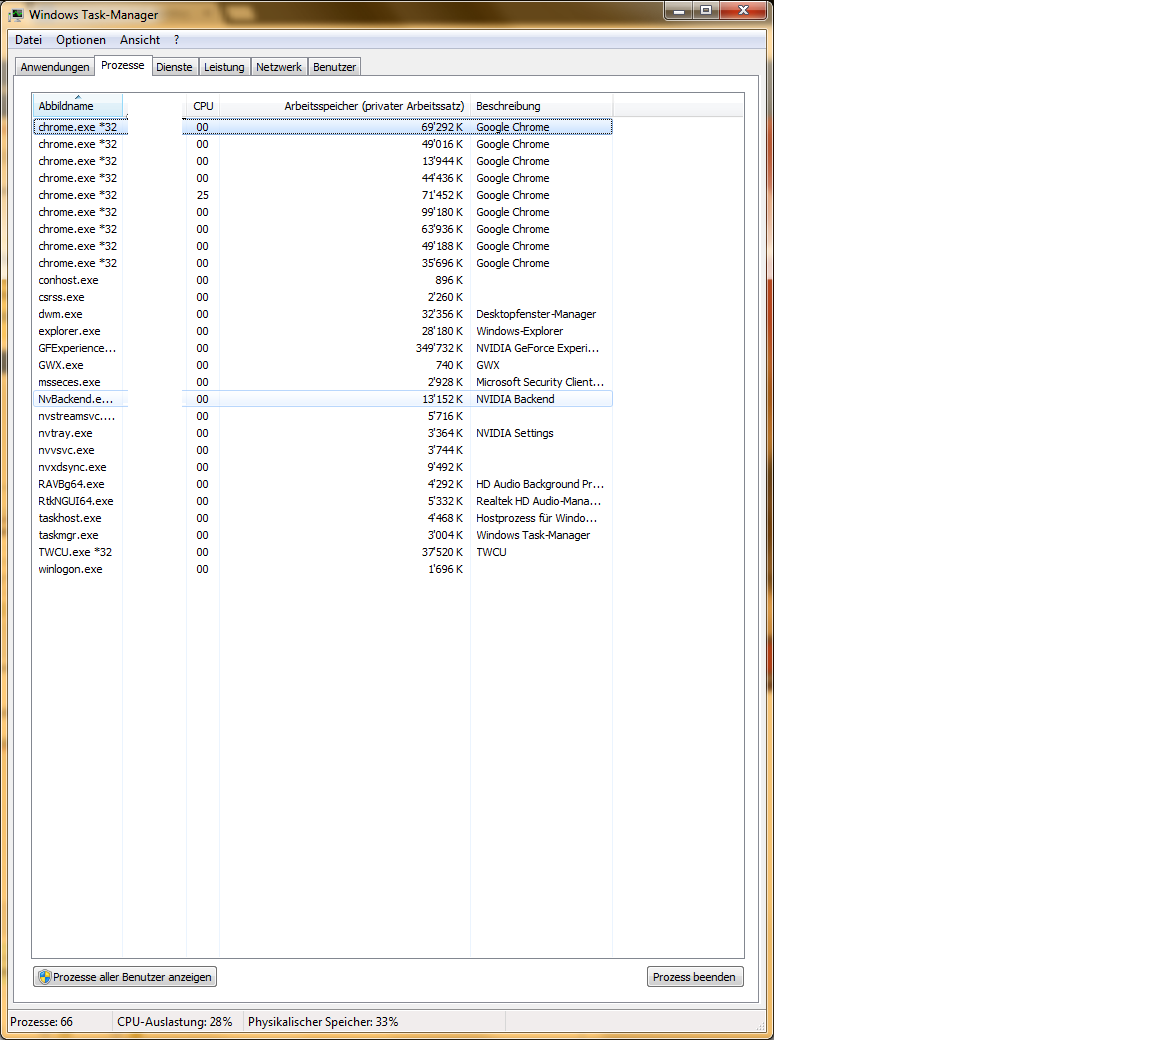Minimize the Task-Manager window
The width and height of the screenshot is (1152, 1040).
point(678,10)
